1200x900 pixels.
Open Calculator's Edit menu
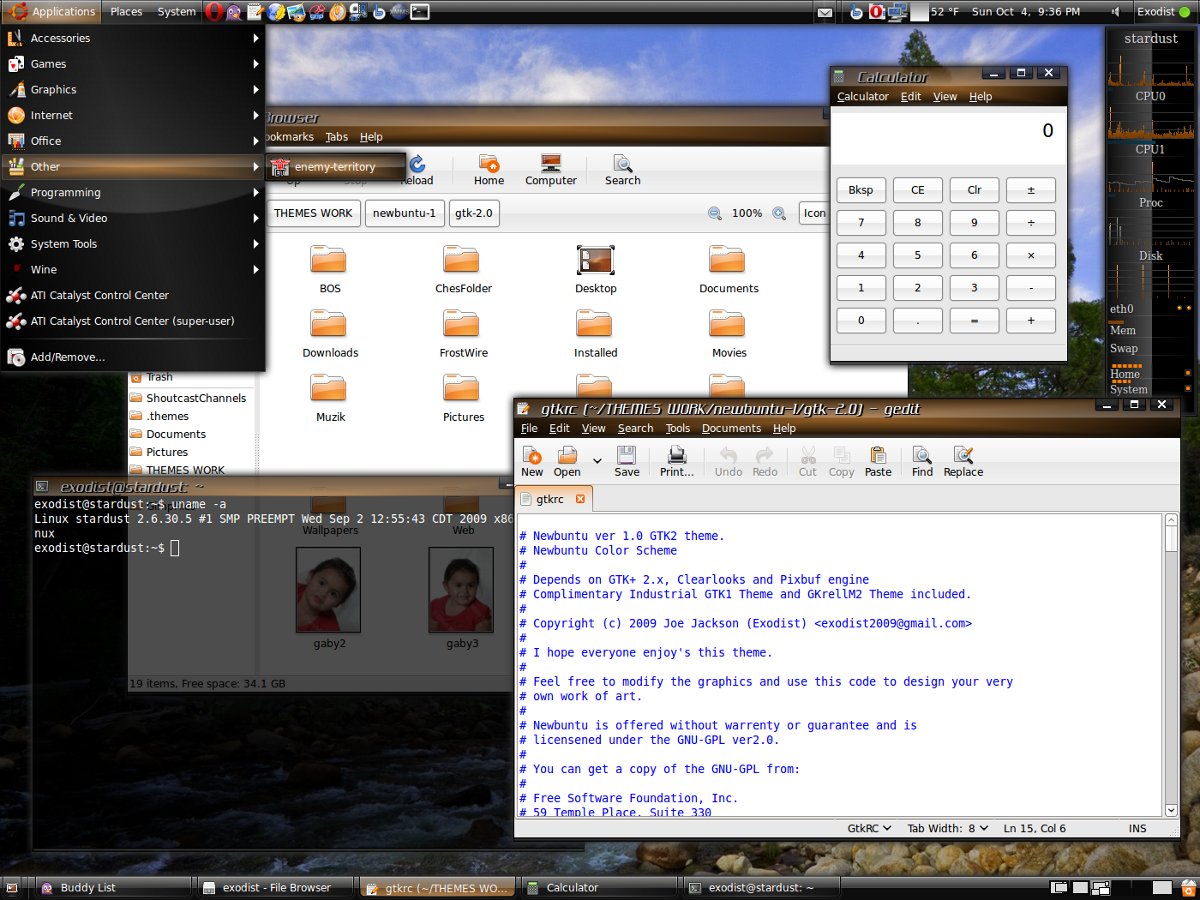(x=911, y=97)
